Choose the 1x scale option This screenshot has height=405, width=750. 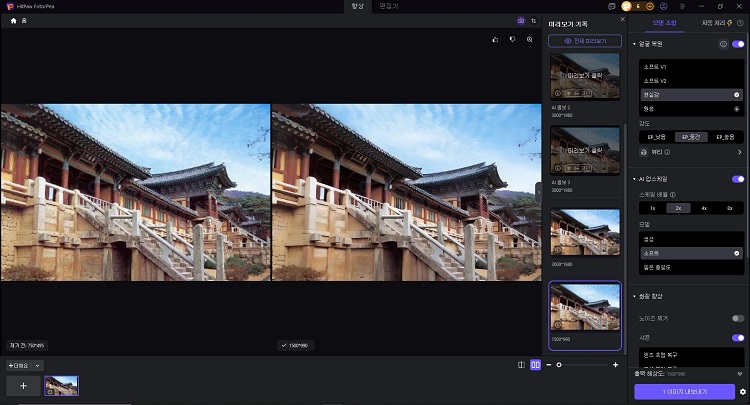652,208
